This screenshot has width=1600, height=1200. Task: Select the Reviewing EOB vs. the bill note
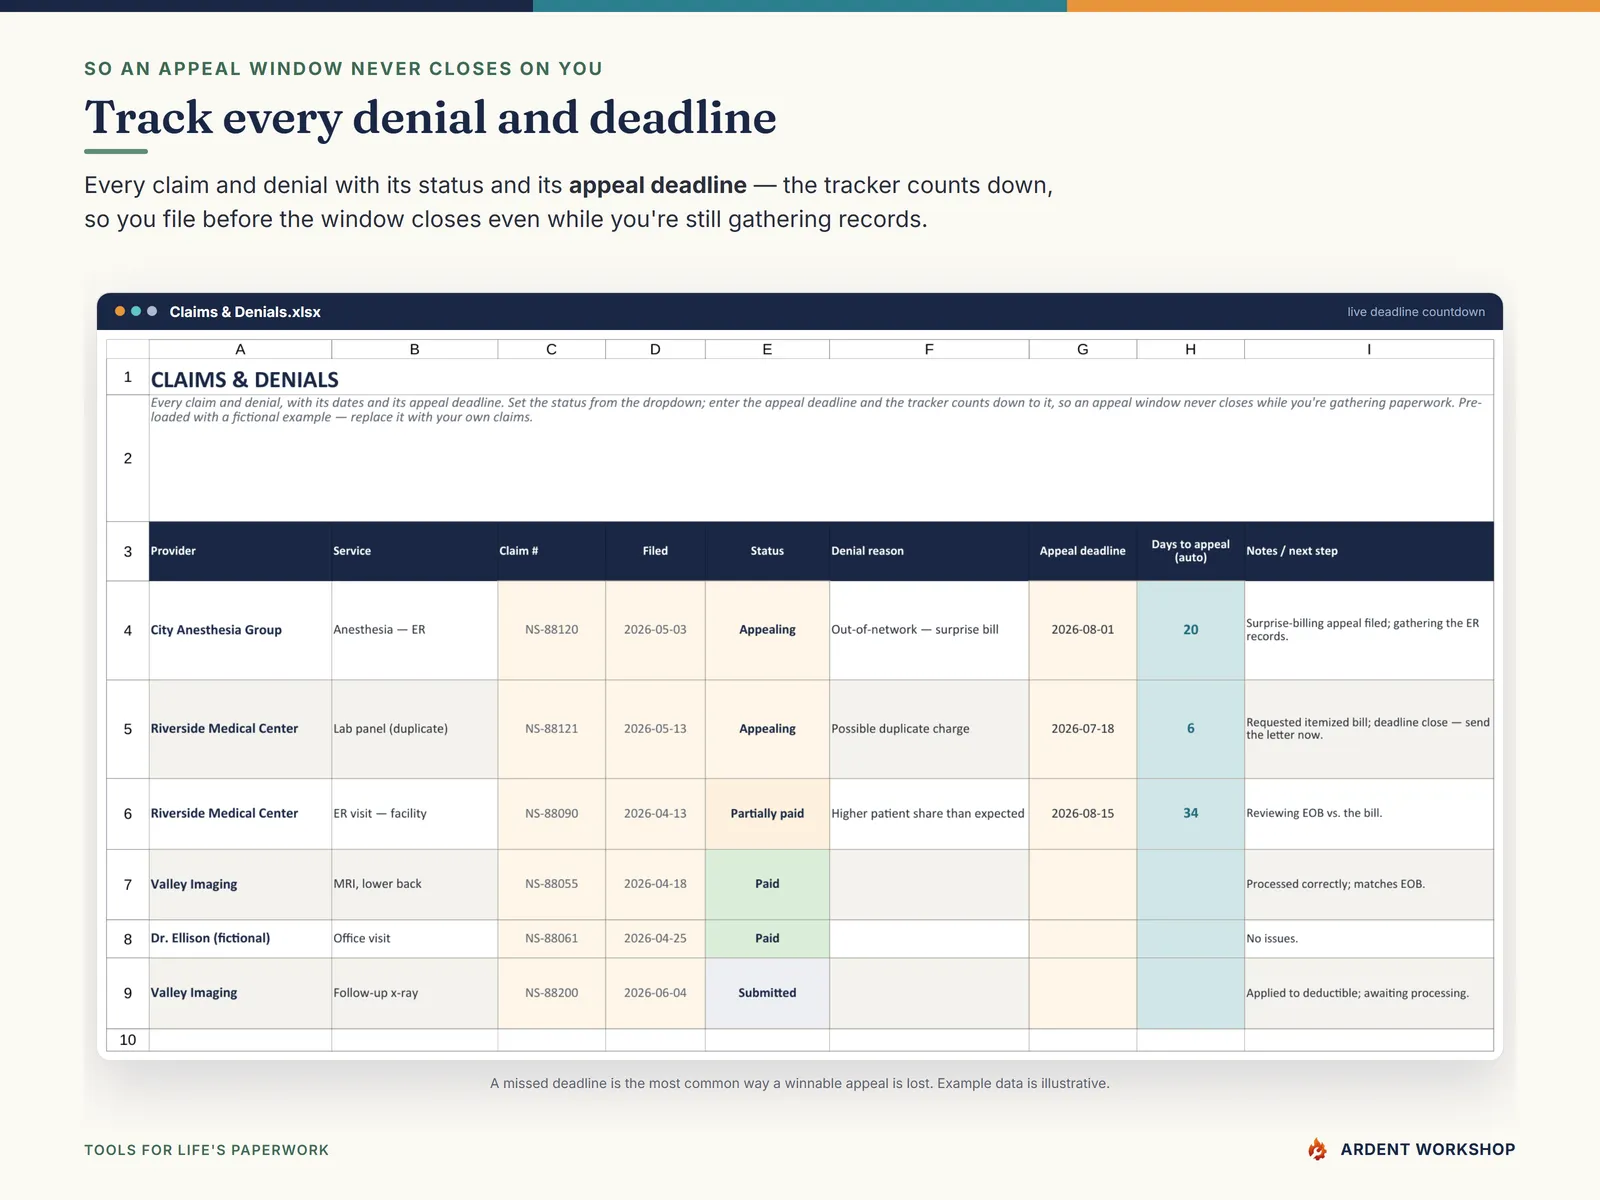point(1369,814)
